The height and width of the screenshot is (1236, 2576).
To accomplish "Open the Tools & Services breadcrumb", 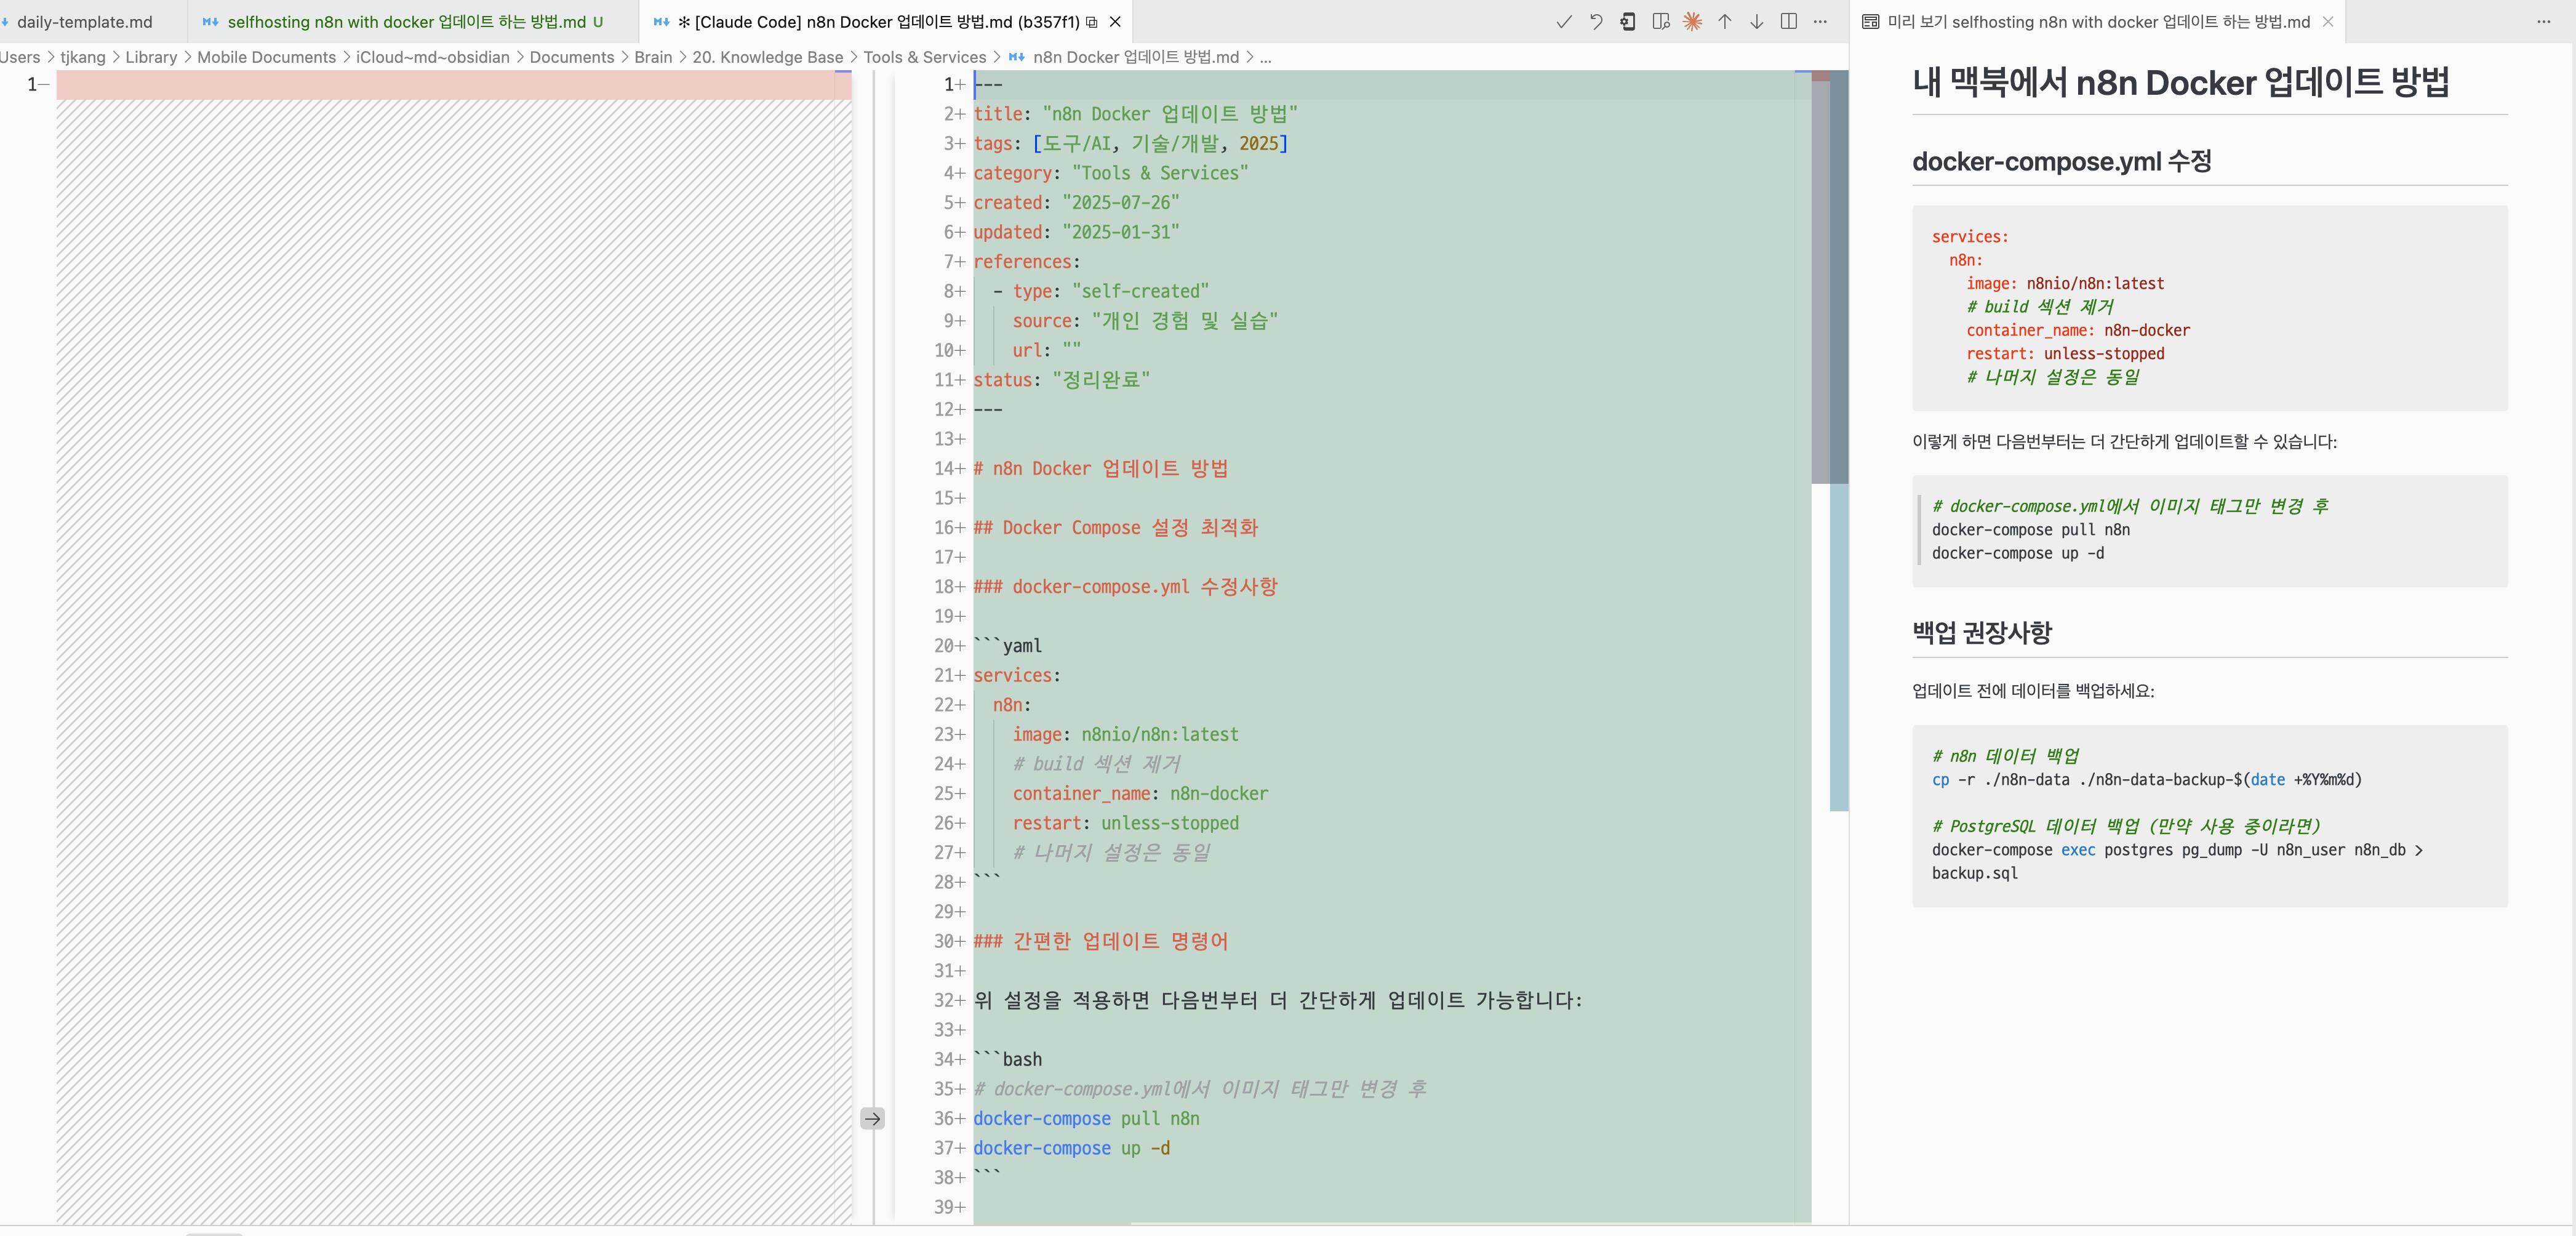I will click(924, 57).
